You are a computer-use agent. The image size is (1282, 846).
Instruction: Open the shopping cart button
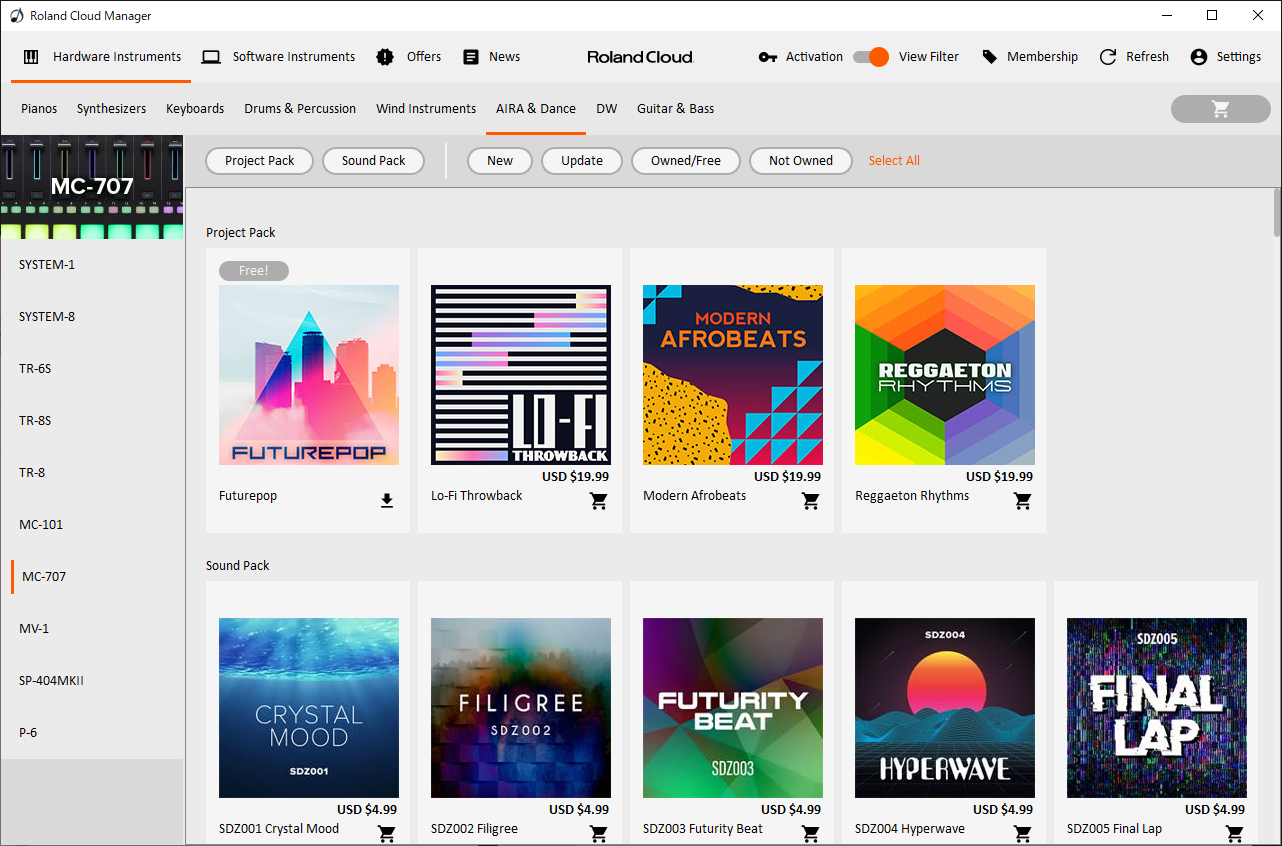[x=1220, y=109]
